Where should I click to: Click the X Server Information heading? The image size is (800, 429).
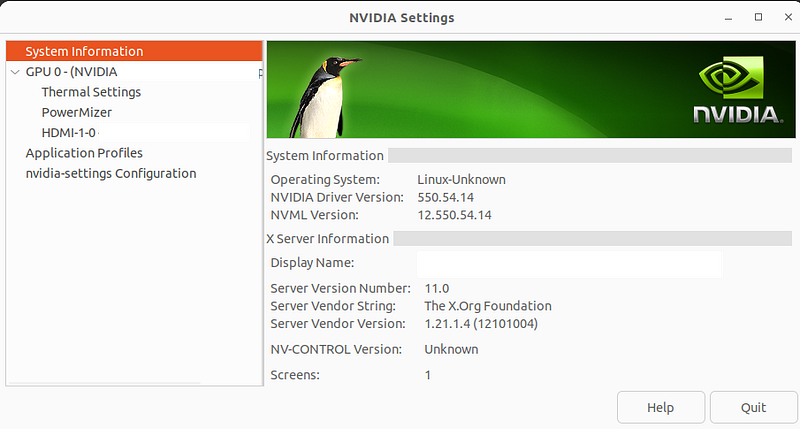point(328,239)
